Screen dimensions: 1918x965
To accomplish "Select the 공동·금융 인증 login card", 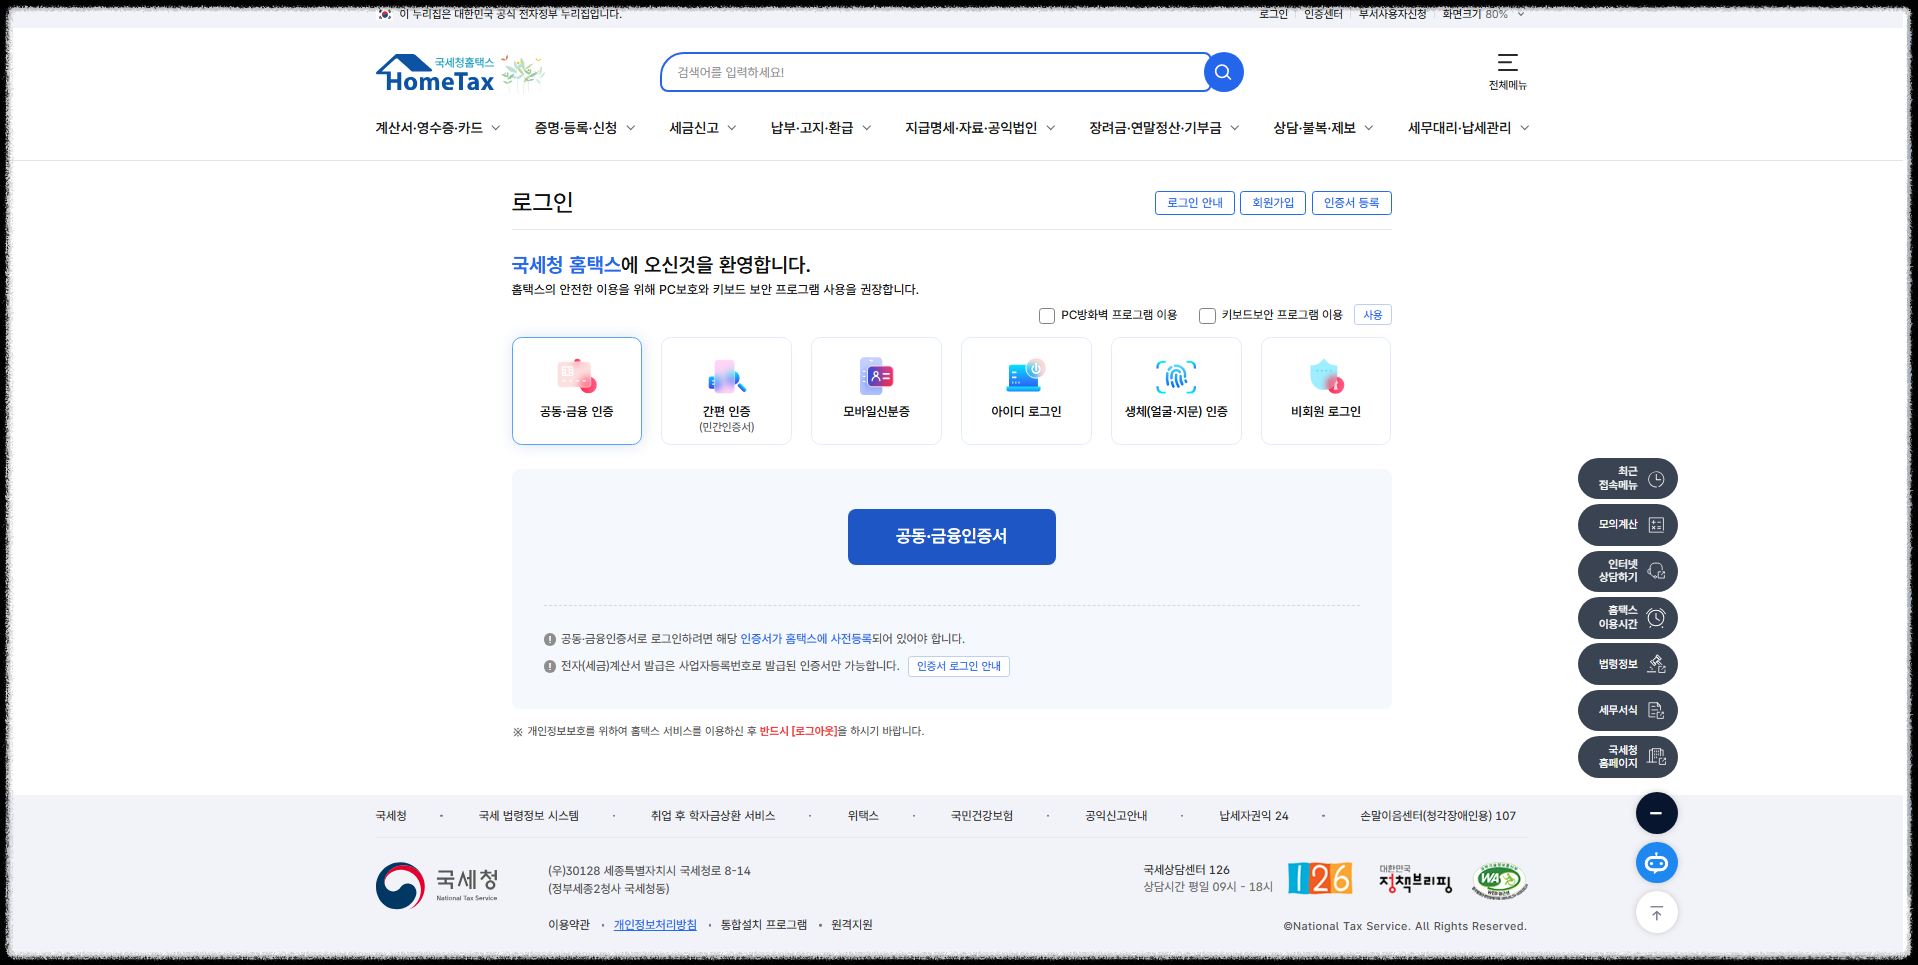I will [x=577, y=391].
